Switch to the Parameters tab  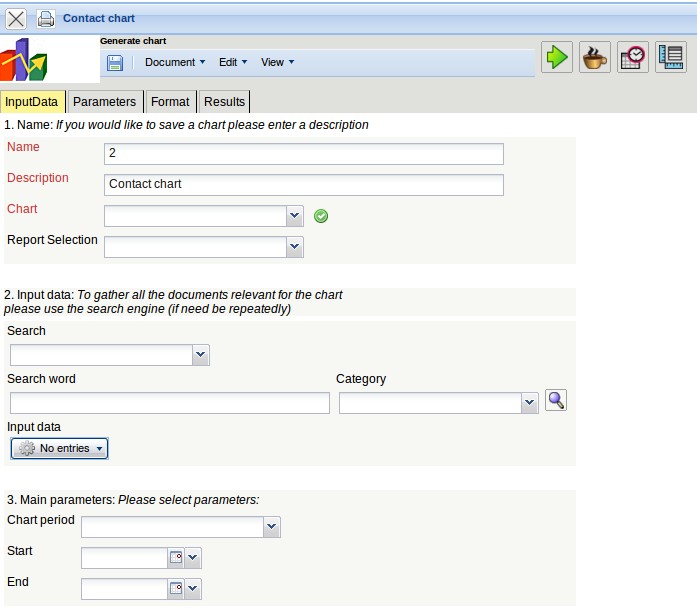pyautogui.click(x=104, y=102)
